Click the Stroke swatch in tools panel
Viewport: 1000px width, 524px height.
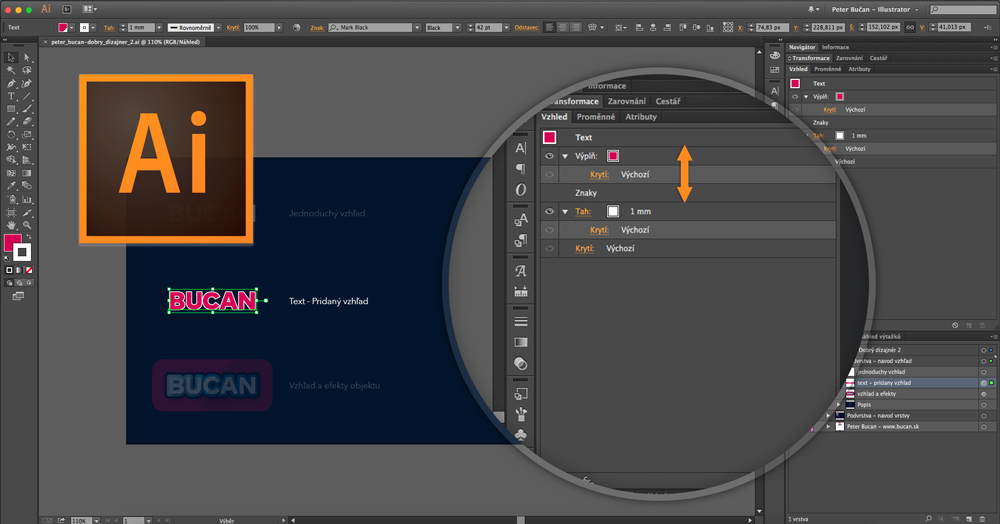click(x=22, y=252)
